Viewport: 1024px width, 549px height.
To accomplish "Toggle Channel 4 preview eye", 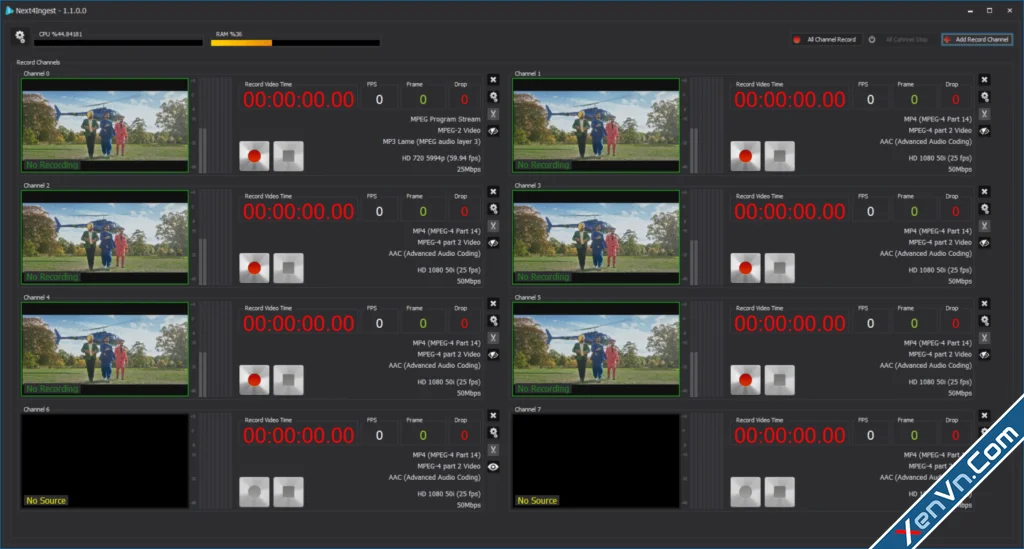I will pyautogui.click(x=493, y=354).
